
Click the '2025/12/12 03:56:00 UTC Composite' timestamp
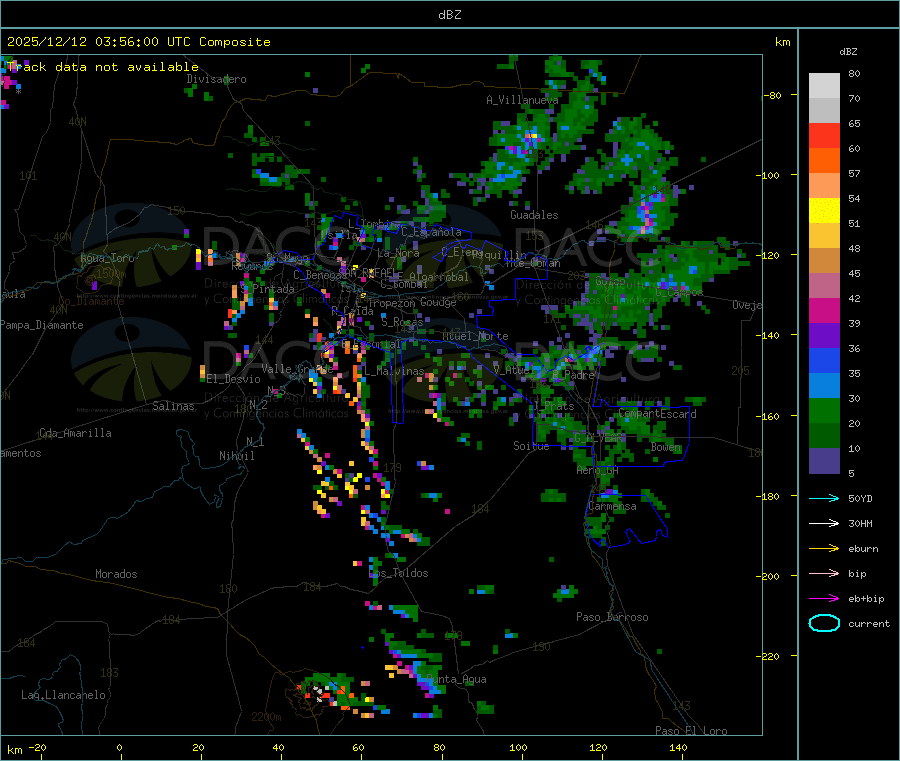138,42
